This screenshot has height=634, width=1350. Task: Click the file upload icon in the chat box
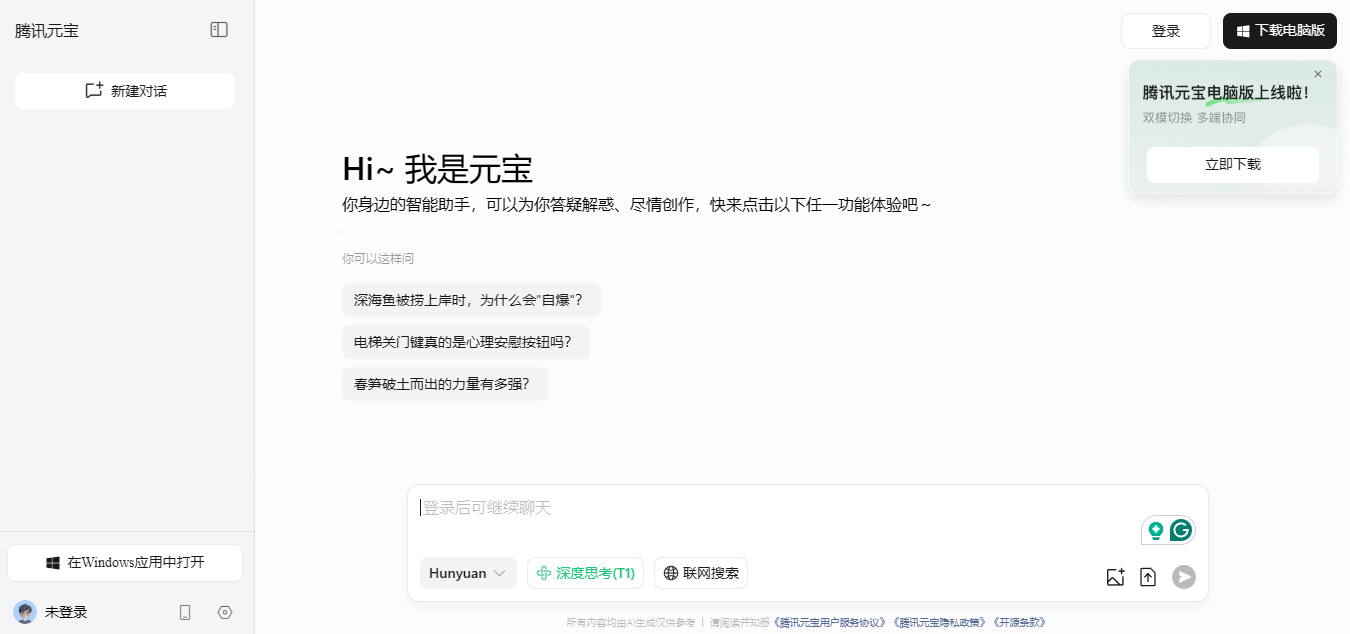1148,577
